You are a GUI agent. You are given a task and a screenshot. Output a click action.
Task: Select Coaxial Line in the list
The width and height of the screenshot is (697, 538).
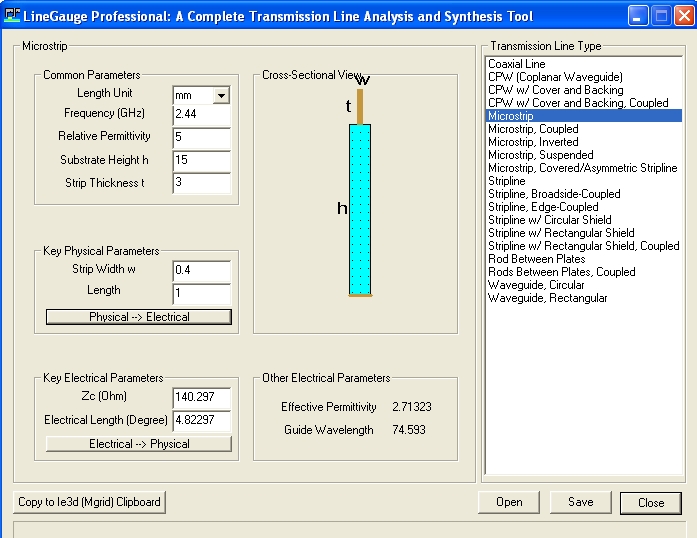pyautogui.click(x=584, y=64)
